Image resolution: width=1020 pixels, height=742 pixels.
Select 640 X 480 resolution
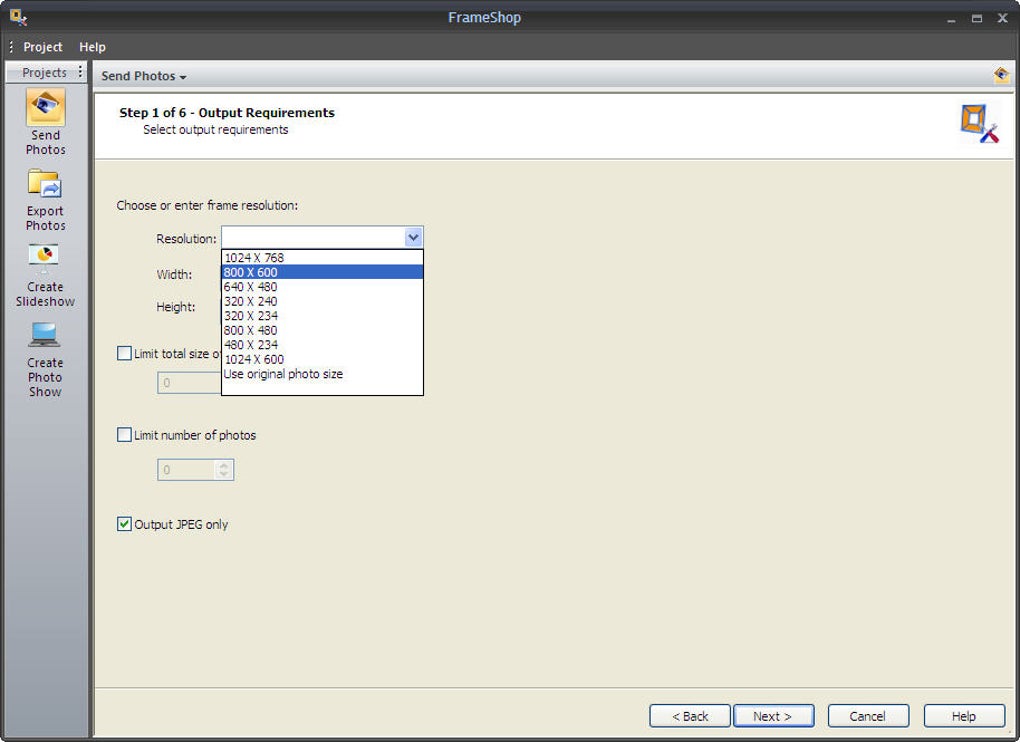322,287
